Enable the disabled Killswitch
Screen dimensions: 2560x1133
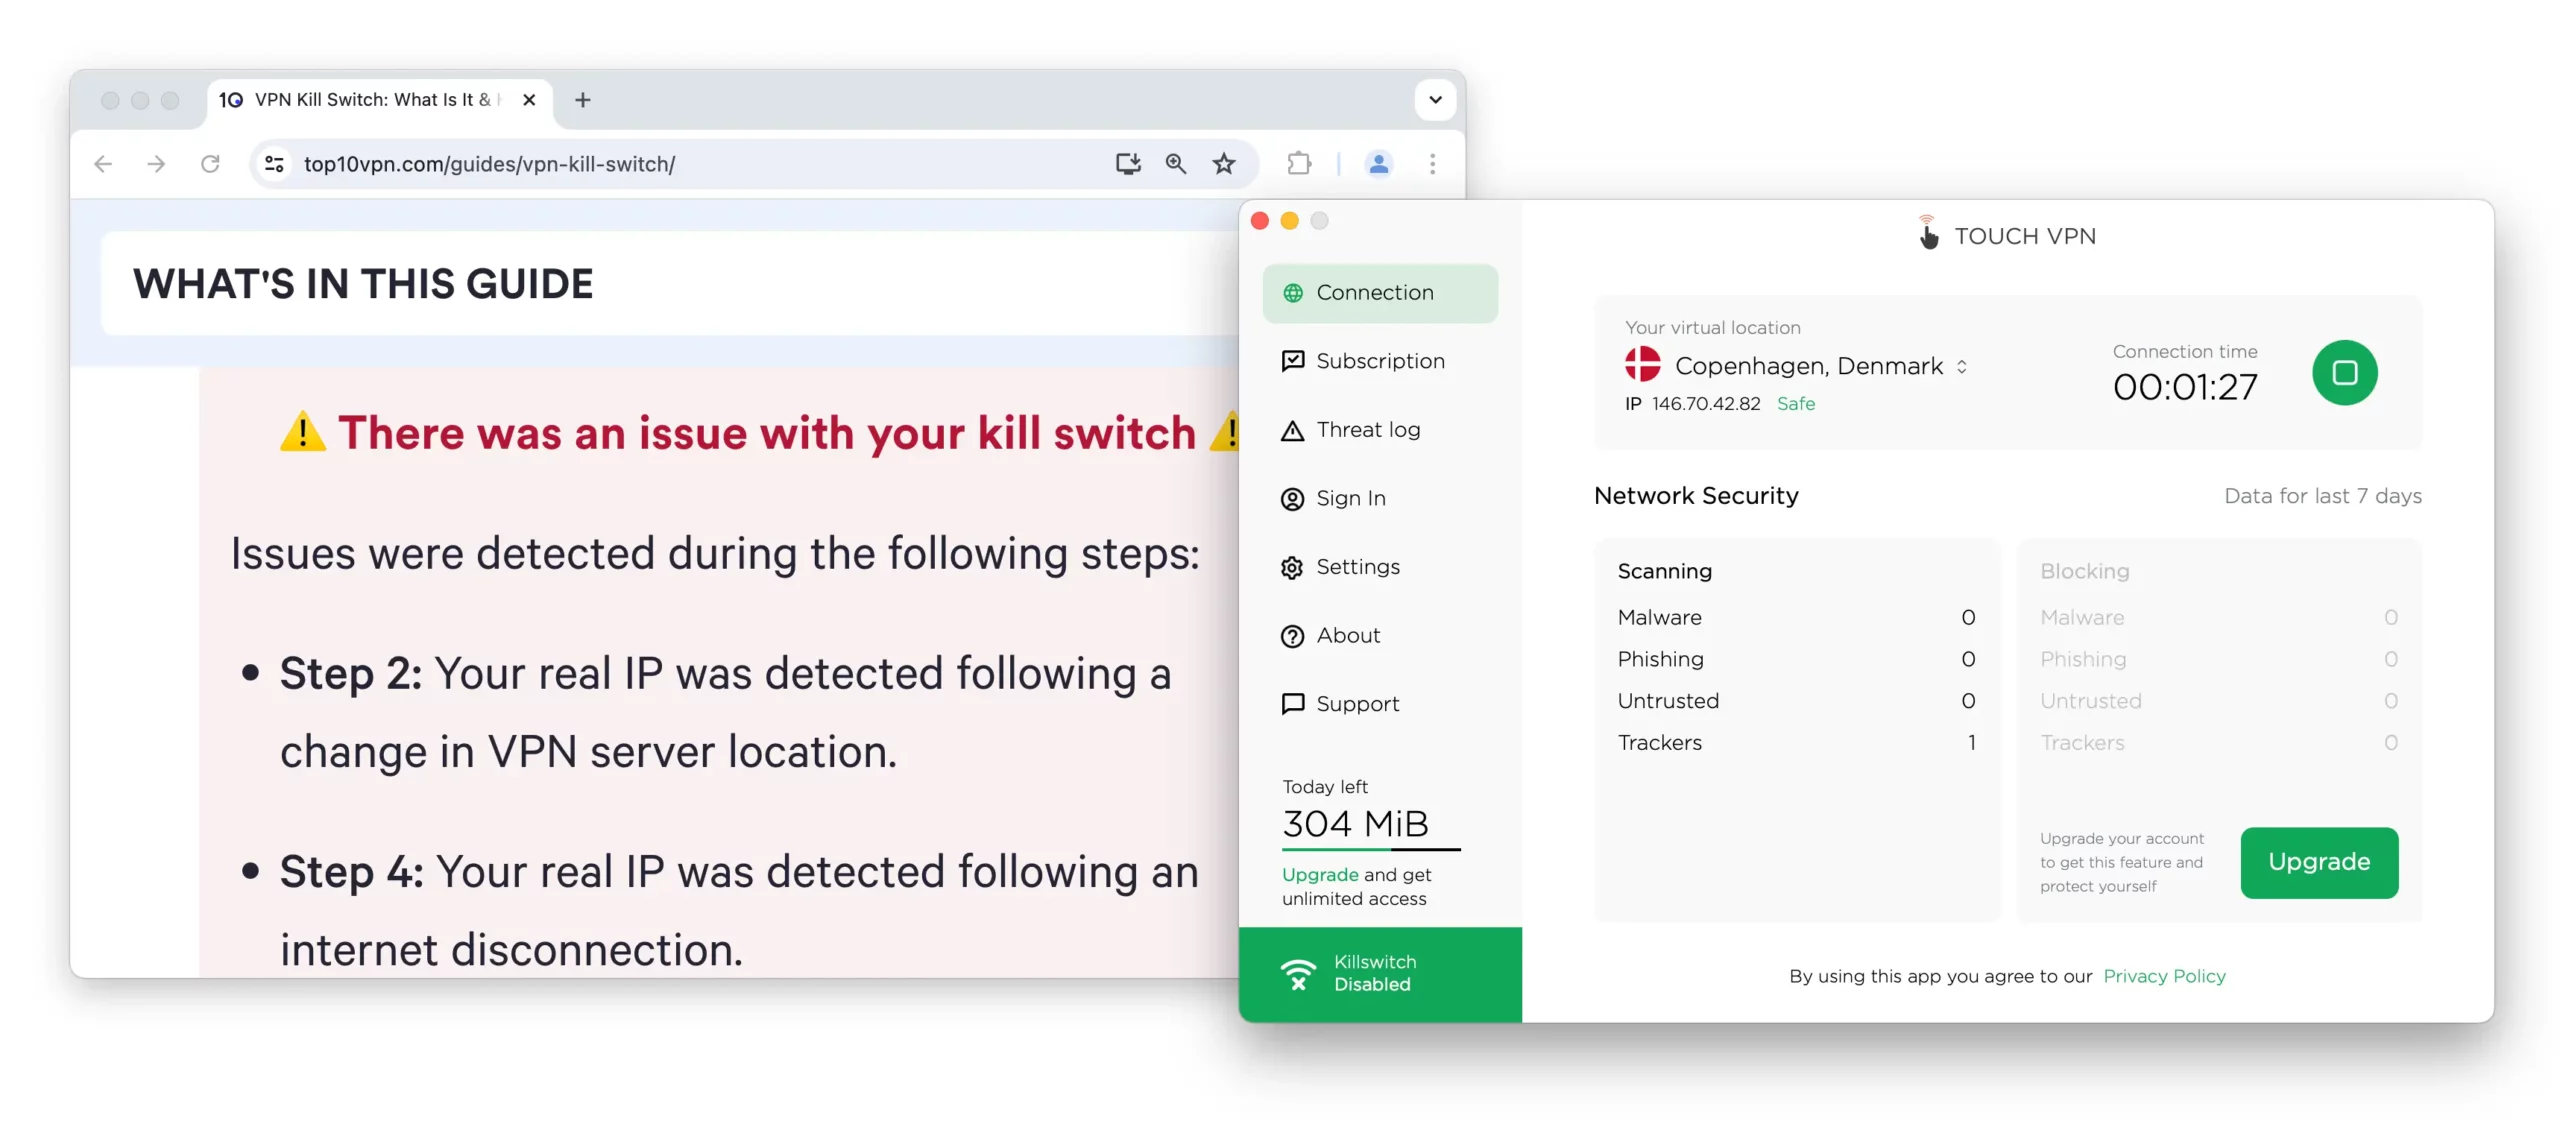point(1380,973)
